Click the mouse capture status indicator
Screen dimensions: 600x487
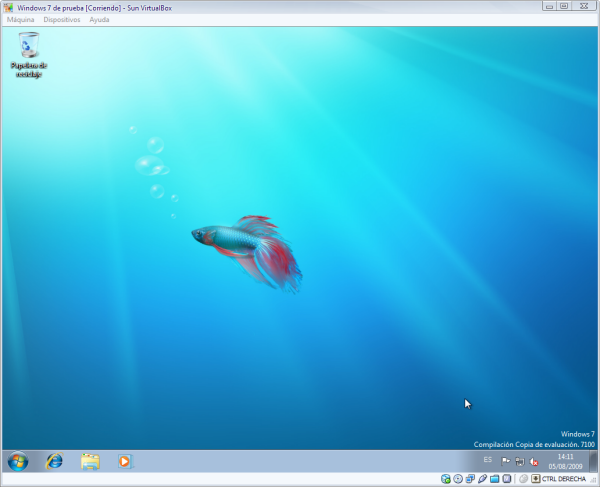click(523, 479)
